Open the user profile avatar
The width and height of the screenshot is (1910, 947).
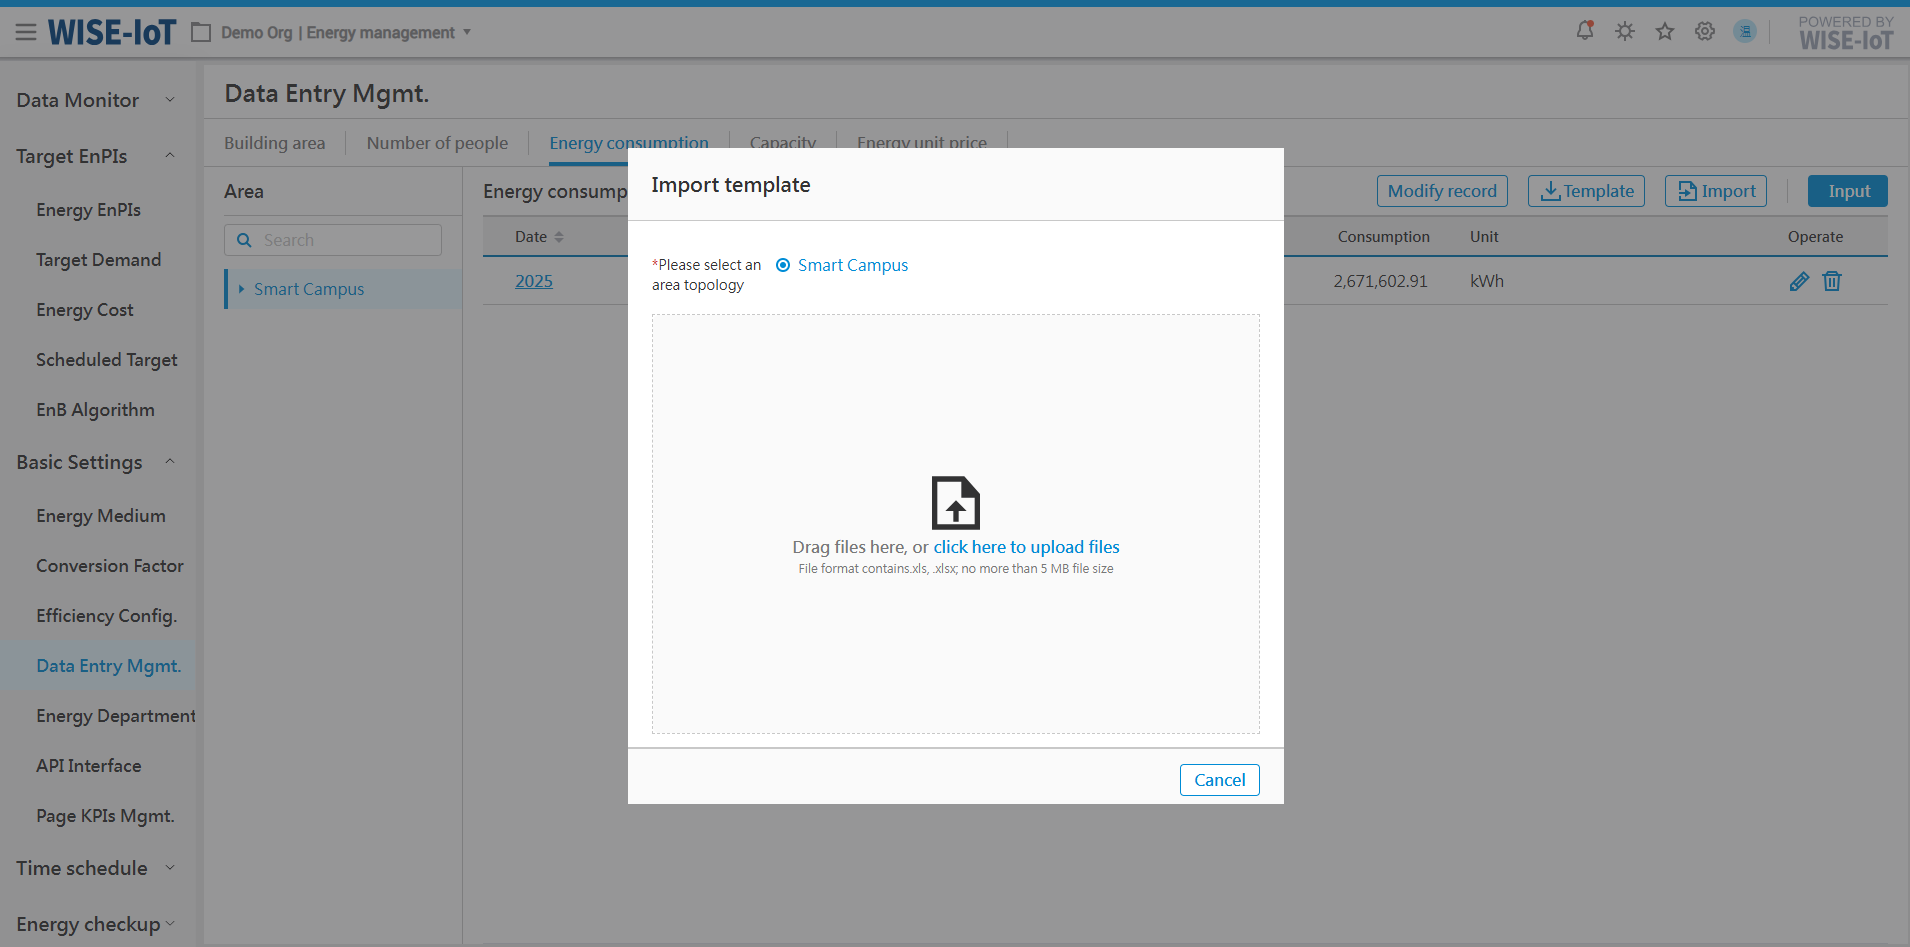tap(1745, 31)
